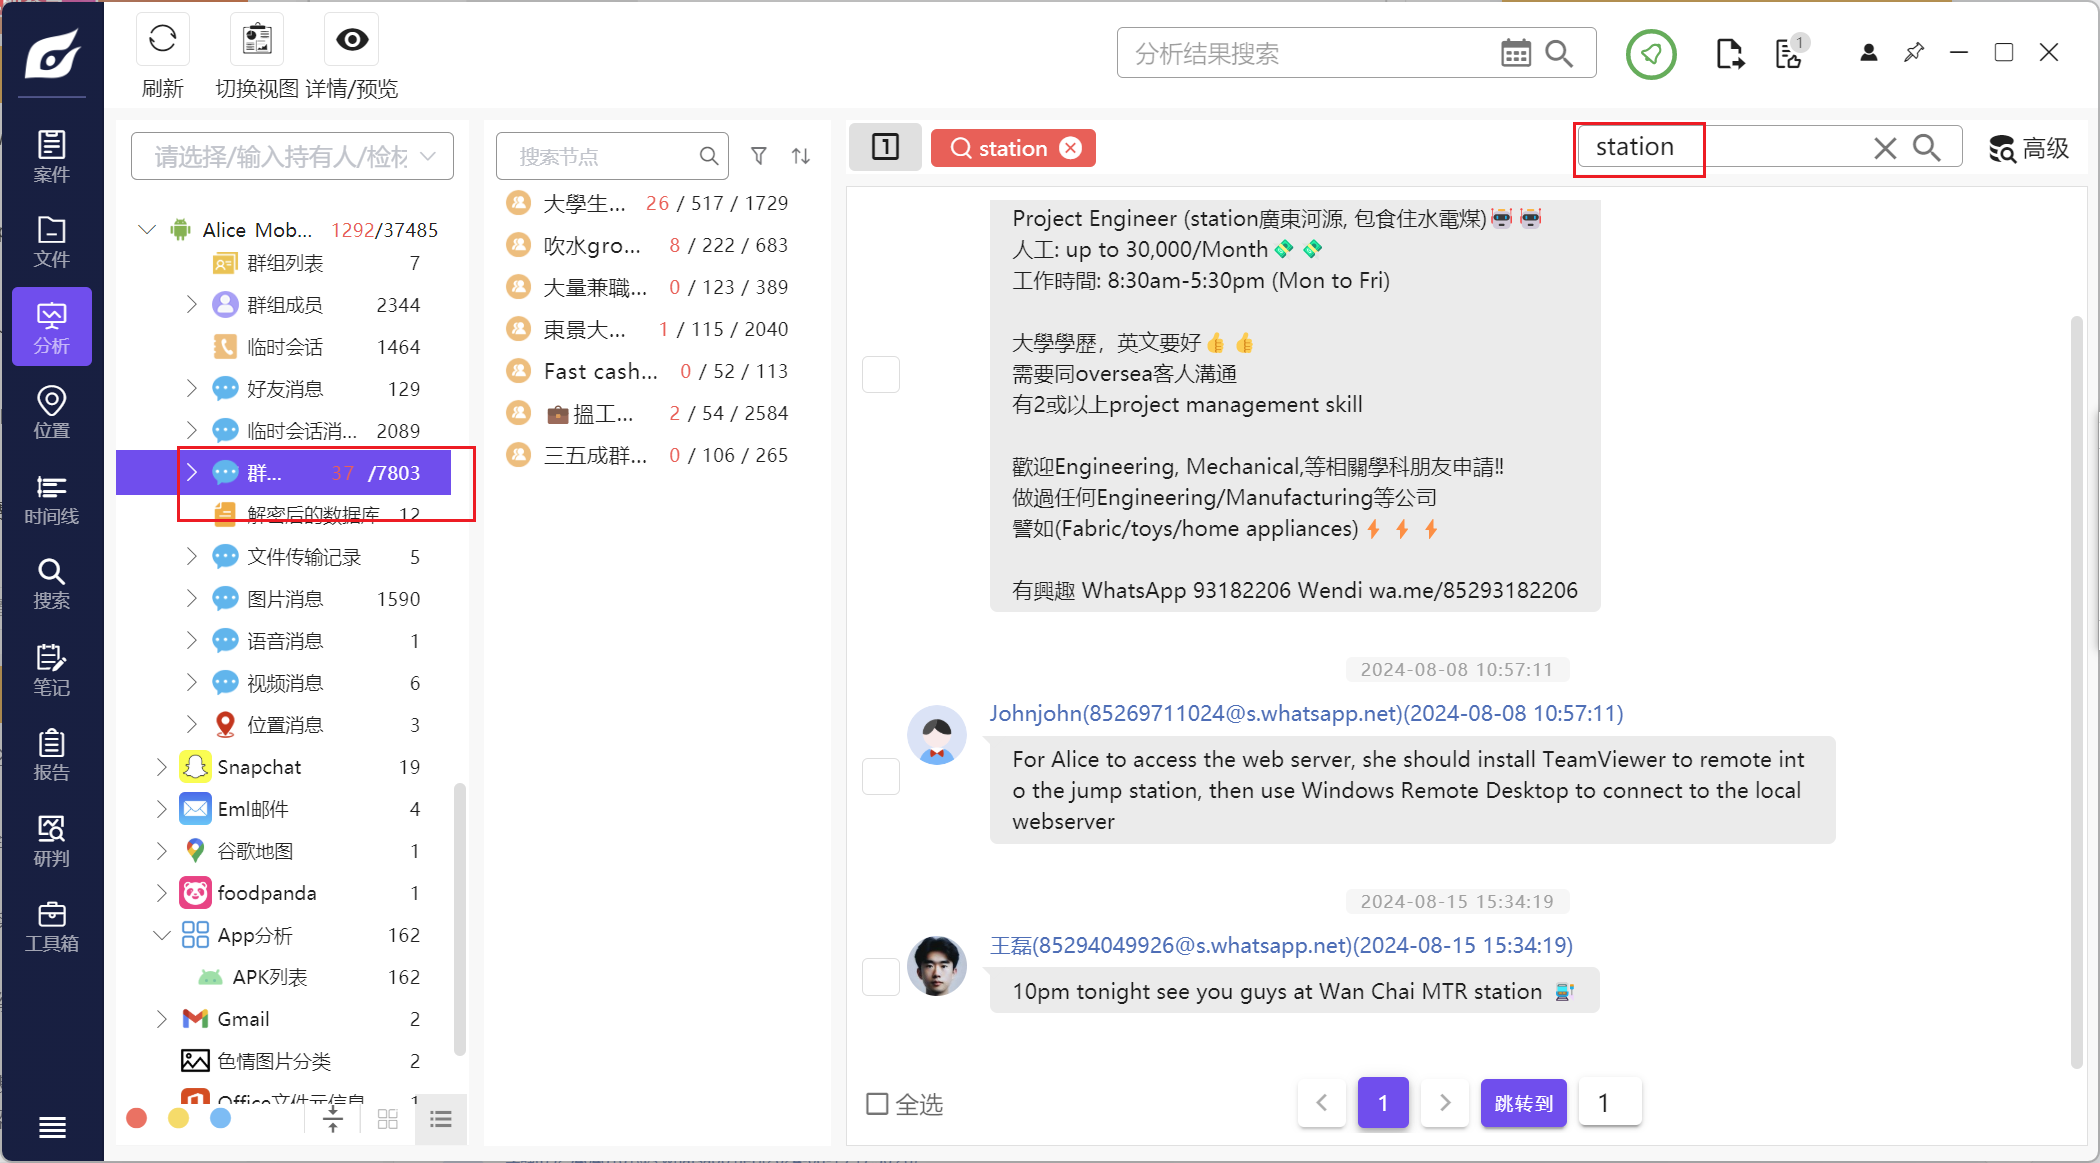Viewport: 2100px width, 1163px height.
Task: Open the holder/case selection dropdown
Action: (x=292, y=156)
